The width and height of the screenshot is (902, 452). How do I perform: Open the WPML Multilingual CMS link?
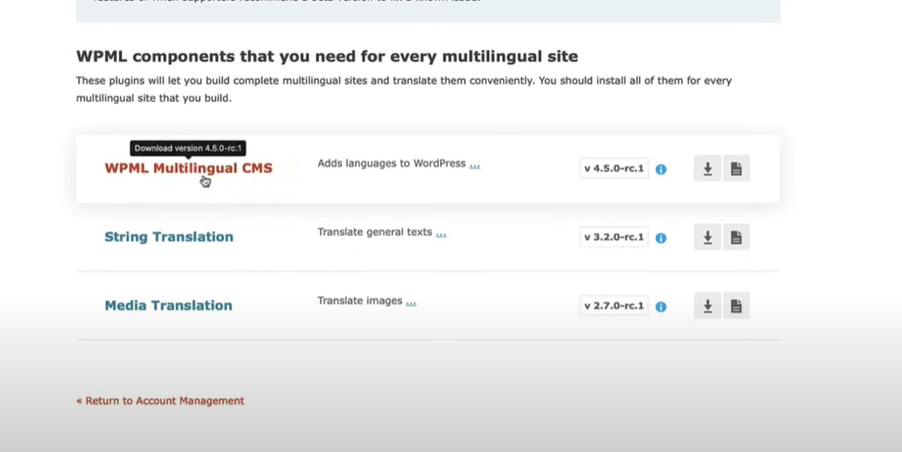click(x=189, y=168)
